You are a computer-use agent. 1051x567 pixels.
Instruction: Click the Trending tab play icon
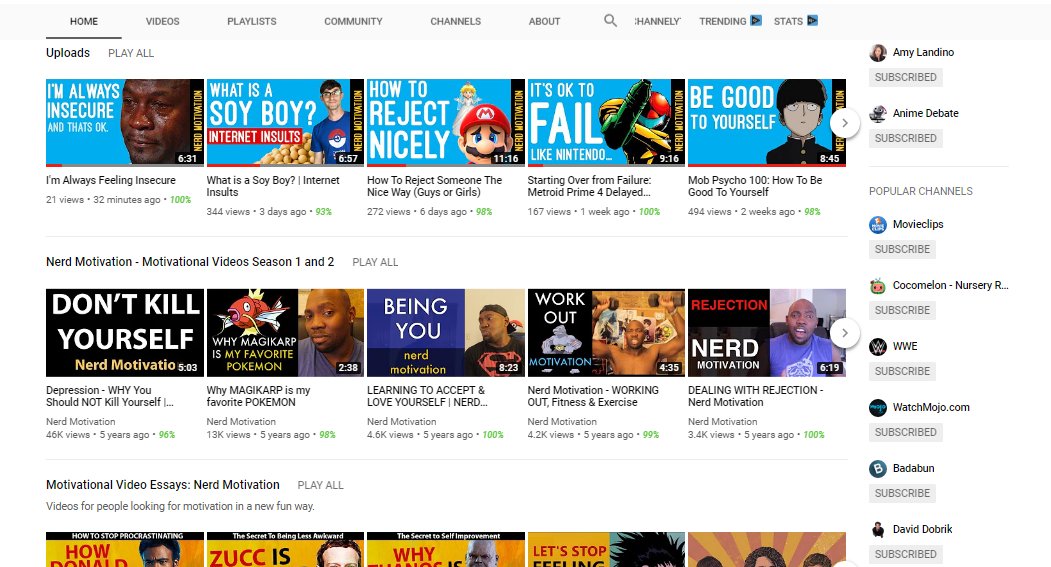(755, 20)
